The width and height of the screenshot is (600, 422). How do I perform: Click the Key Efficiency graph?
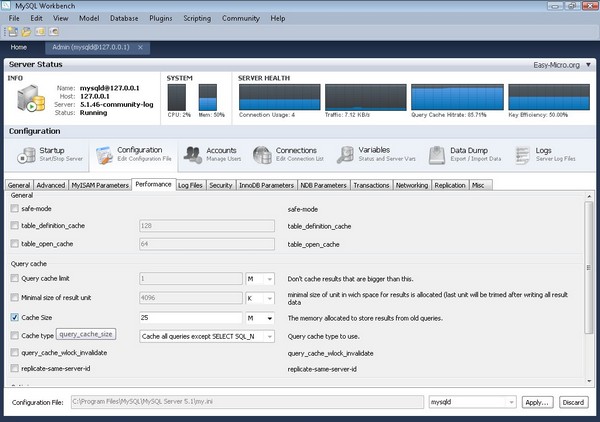549,97
